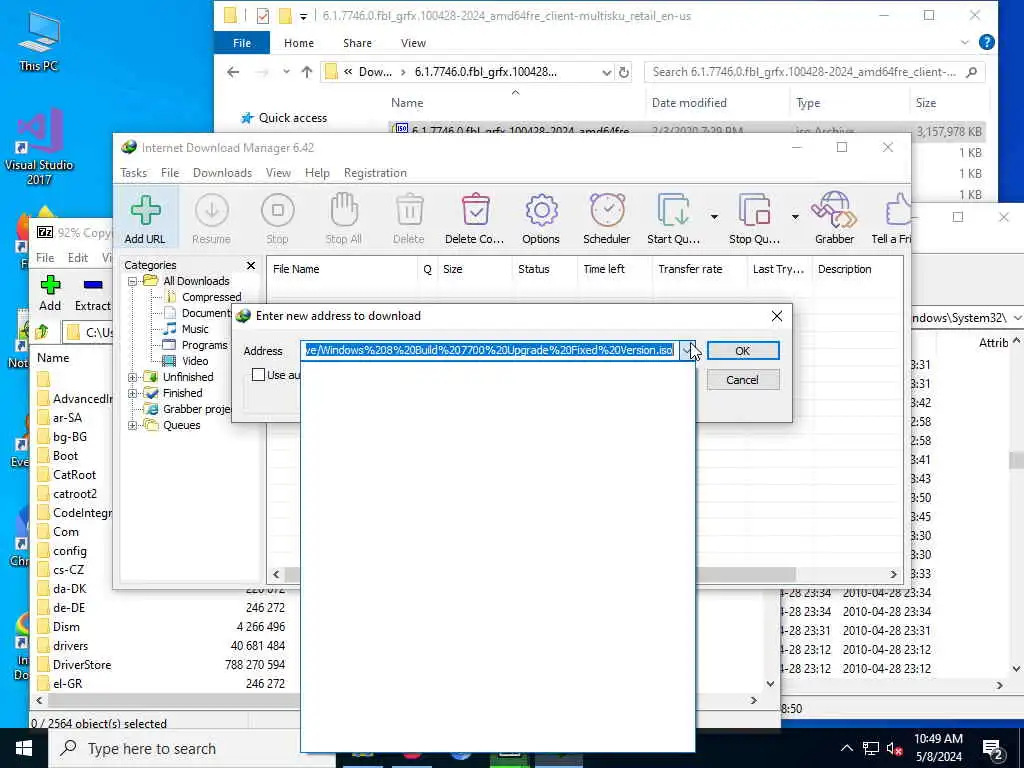Click Explorer Back arrow

233,72
